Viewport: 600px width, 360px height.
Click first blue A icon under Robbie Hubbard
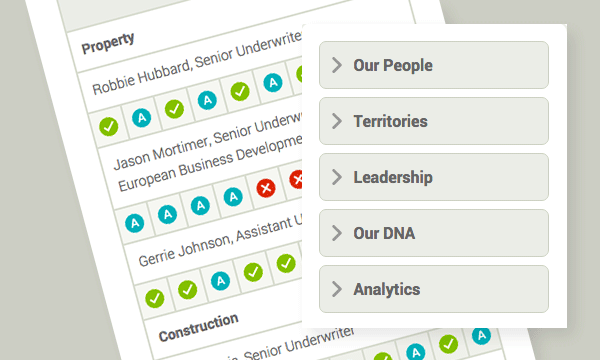point(142,117)
